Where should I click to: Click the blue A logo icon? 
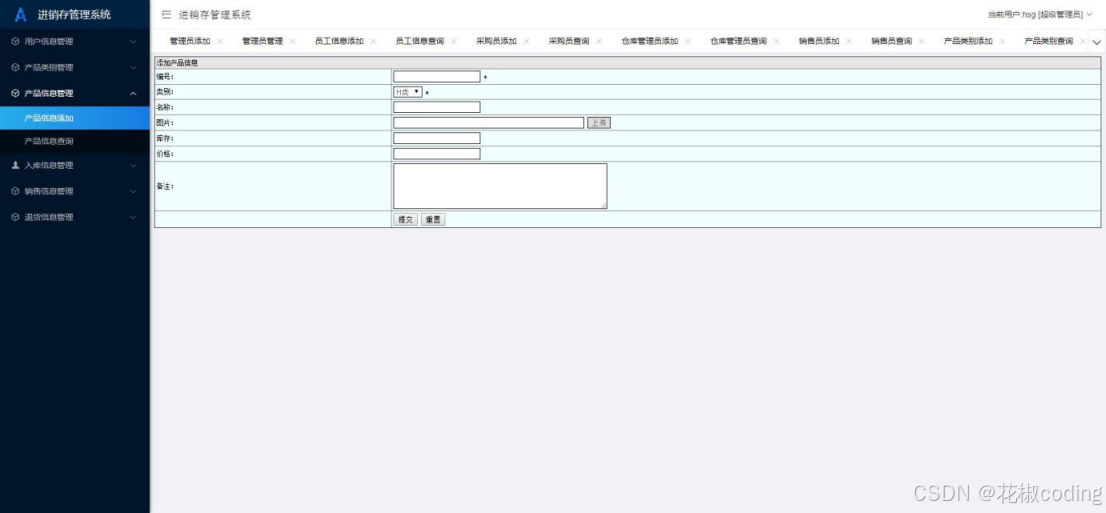pyautogui.click(x=20, y=15)
